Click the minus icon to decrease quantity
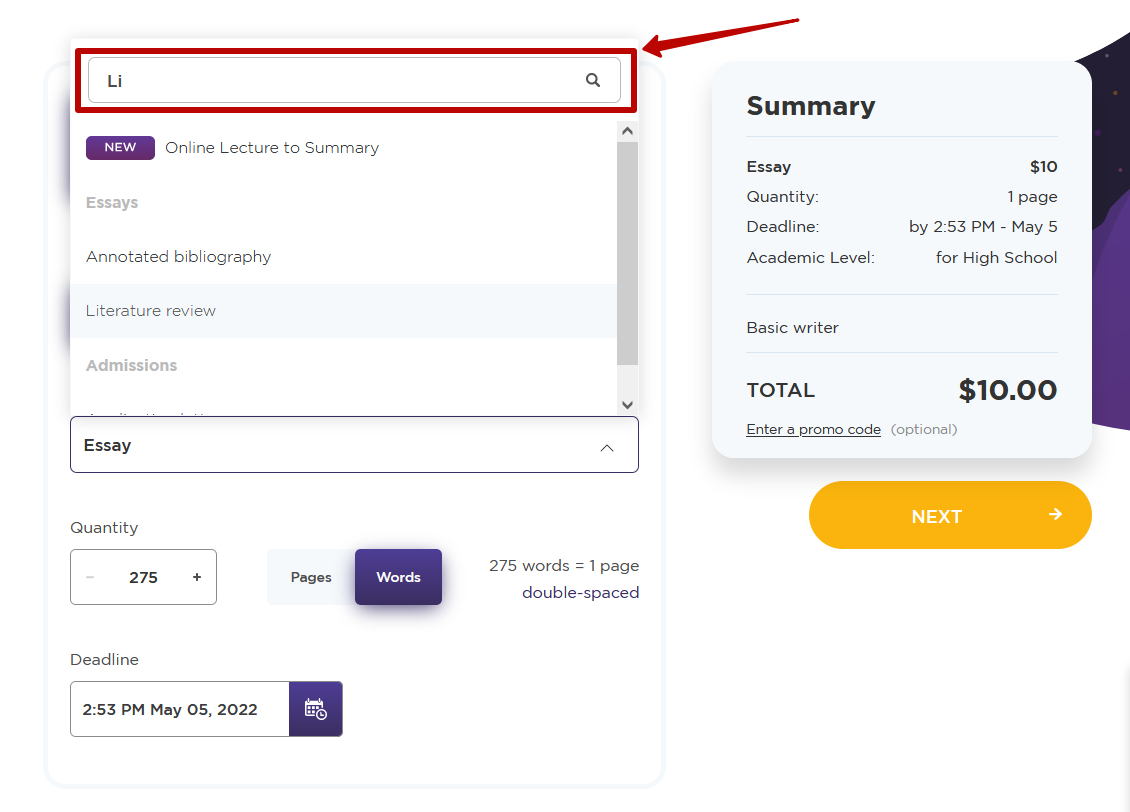This screenshot has width=1130, height=812. (90, 577)
